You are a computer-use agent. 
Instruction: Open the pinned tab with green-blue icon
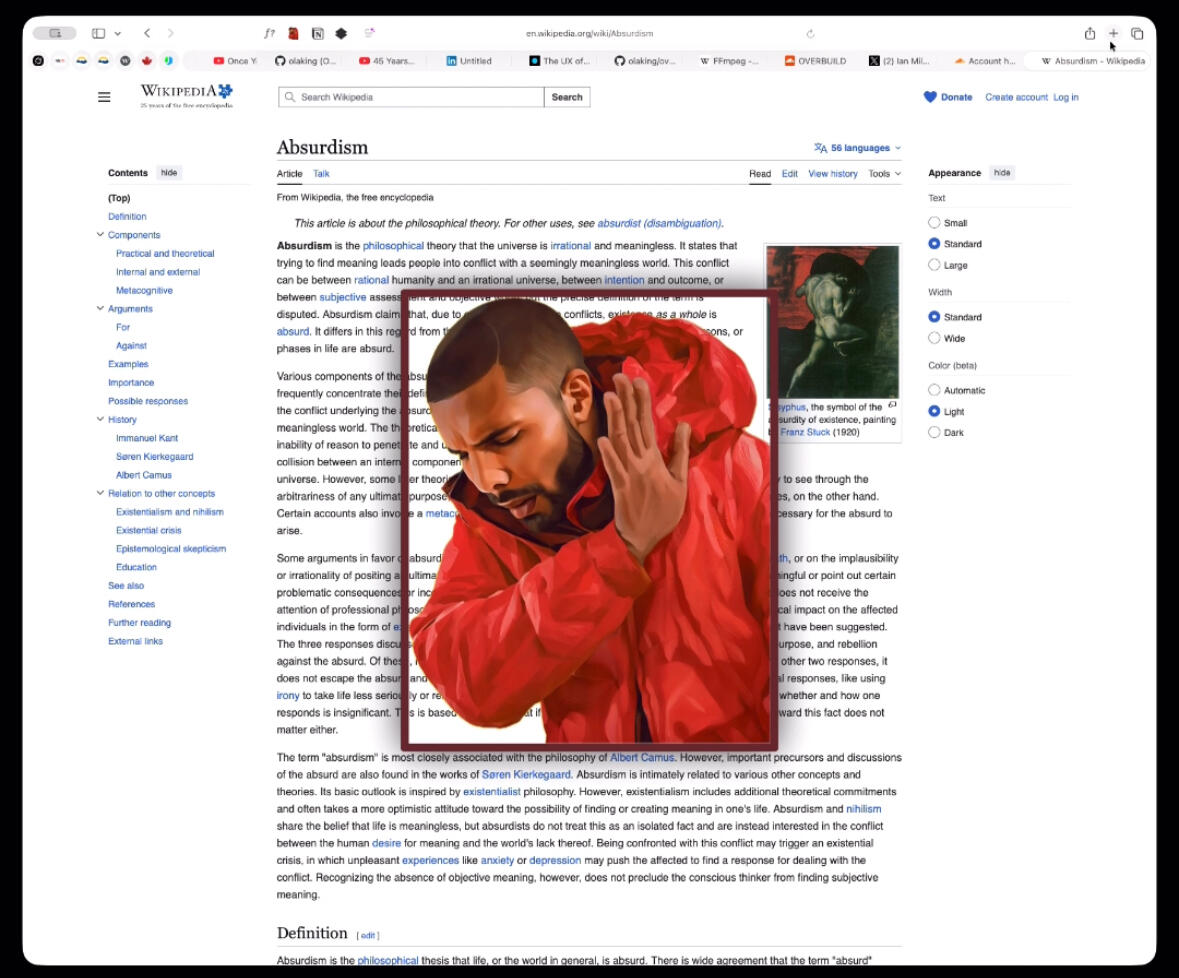click(x=168, y=61)
